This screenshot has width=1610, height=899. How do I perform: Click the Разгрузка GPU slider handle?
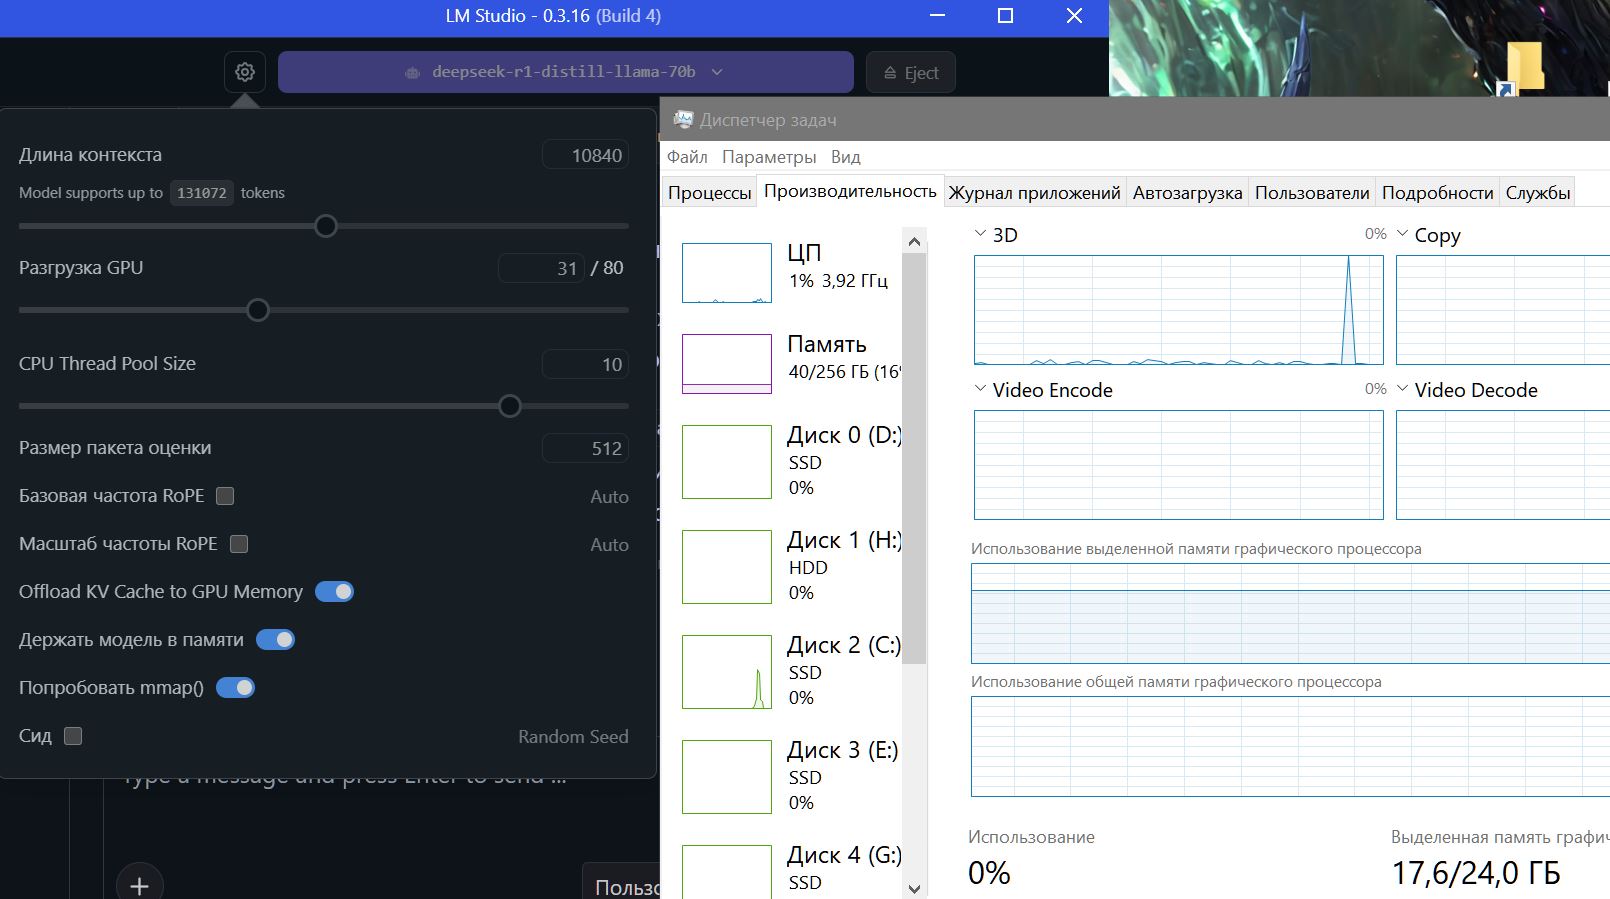[x=258, y=310]
